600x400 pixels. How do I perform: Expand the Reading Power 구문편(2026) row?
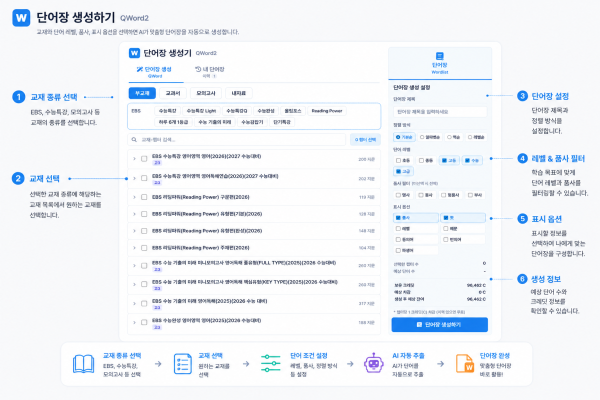pyautogui.click(x=134, y=197)
